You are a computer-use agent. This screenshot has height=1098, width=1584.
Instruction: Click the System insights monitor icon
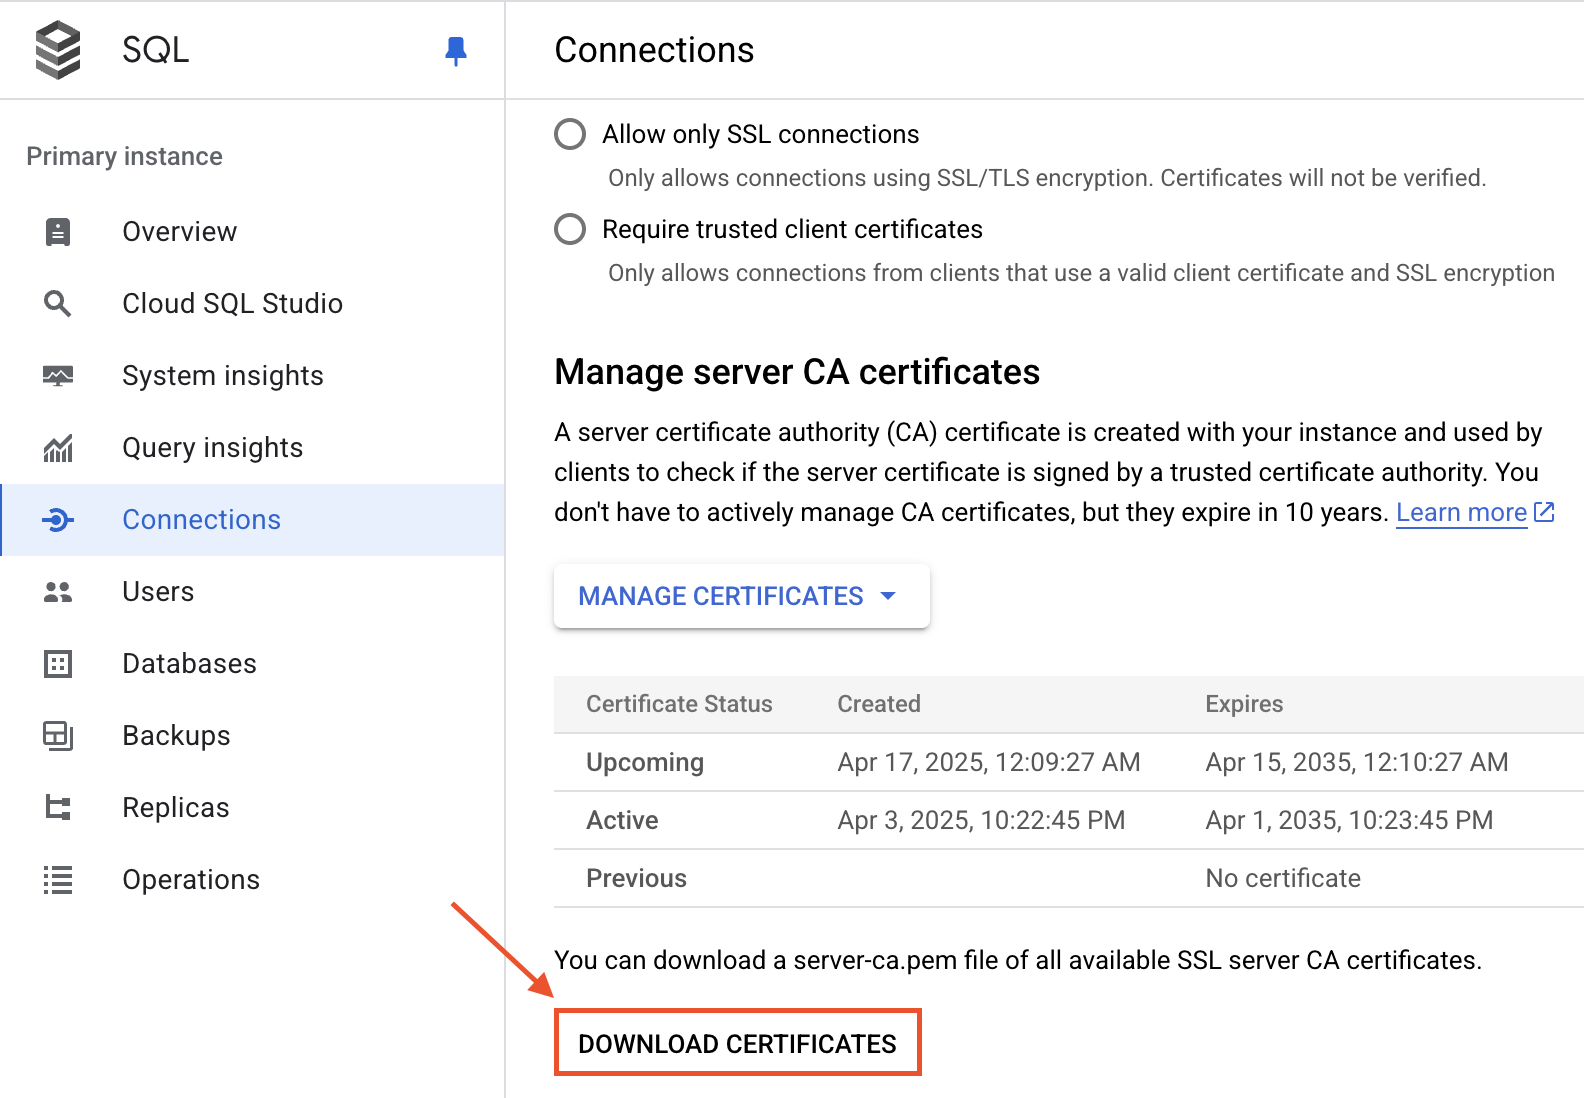tap(58, 376)
